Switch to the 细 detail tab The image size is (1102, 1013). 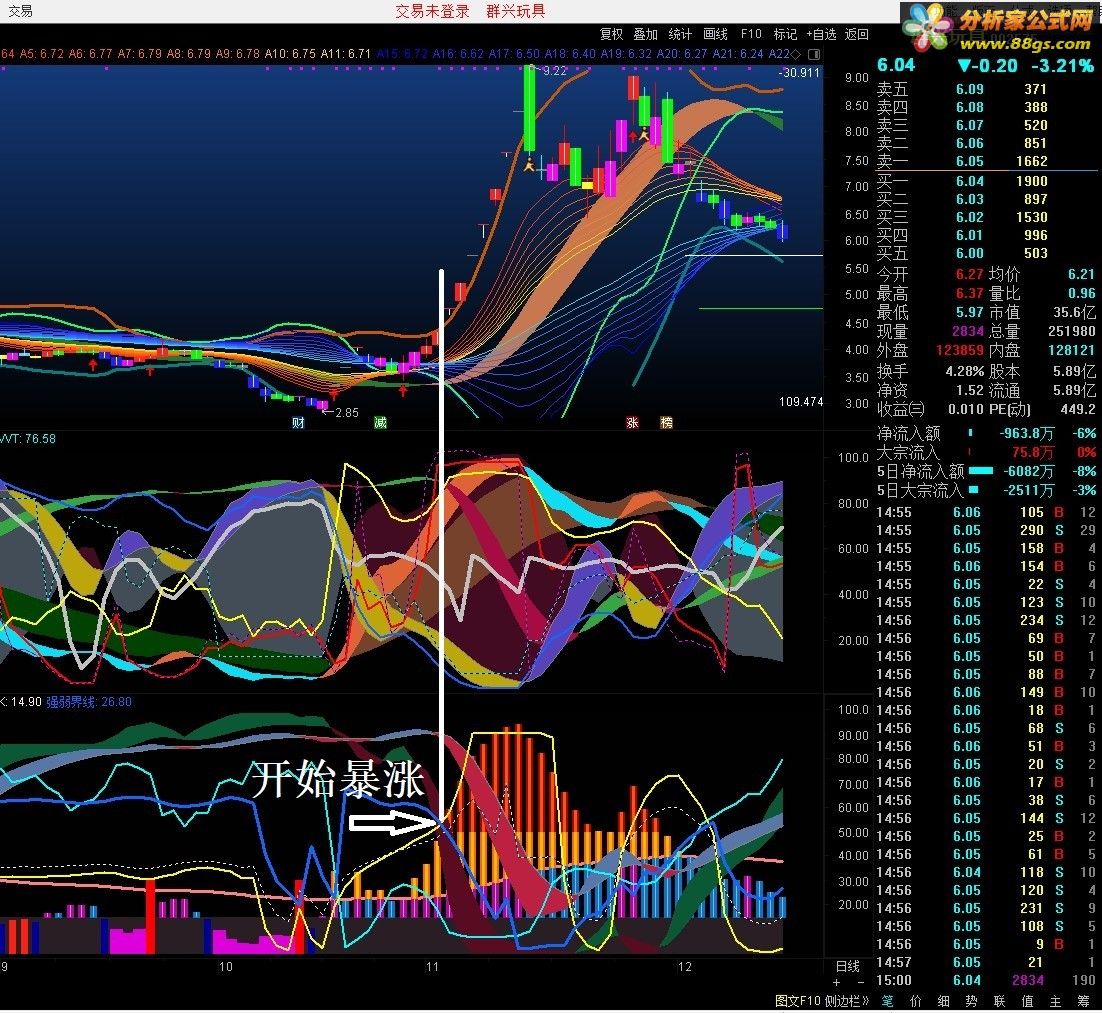click(x=943, y=1000)
